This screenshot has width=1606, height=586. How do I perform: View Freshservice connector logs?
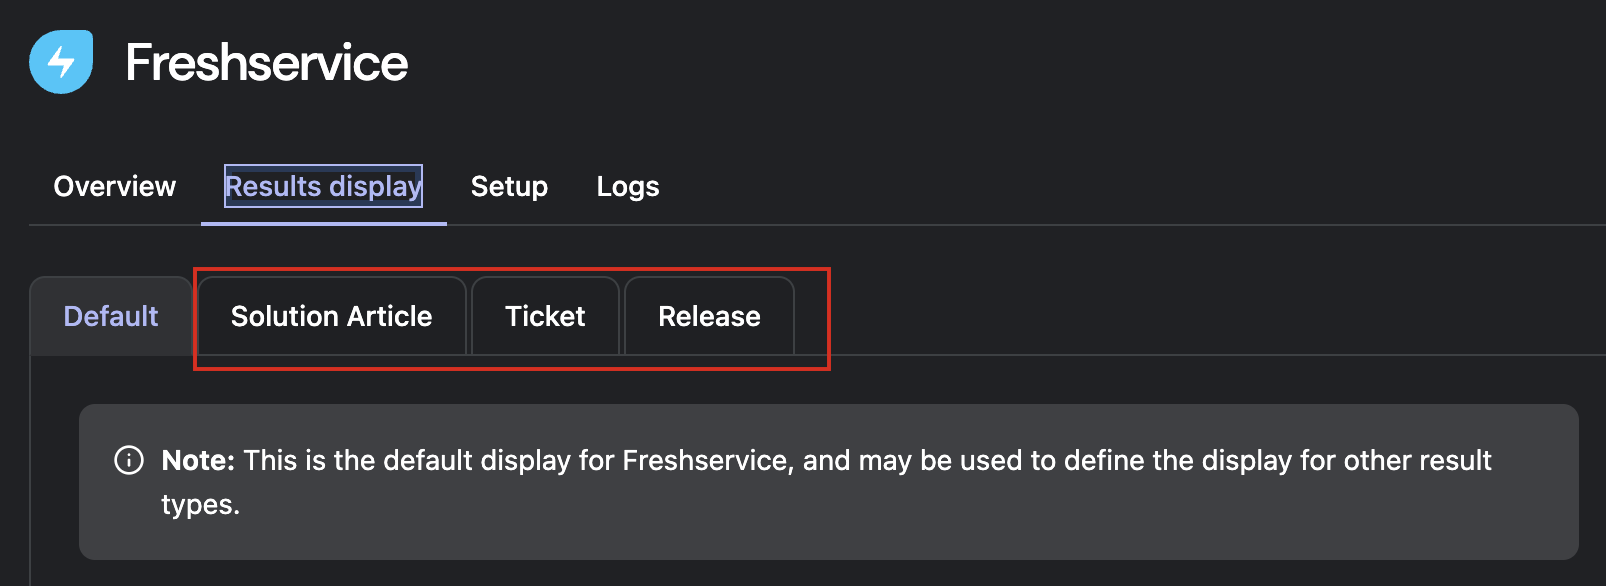tap(628, 187)
